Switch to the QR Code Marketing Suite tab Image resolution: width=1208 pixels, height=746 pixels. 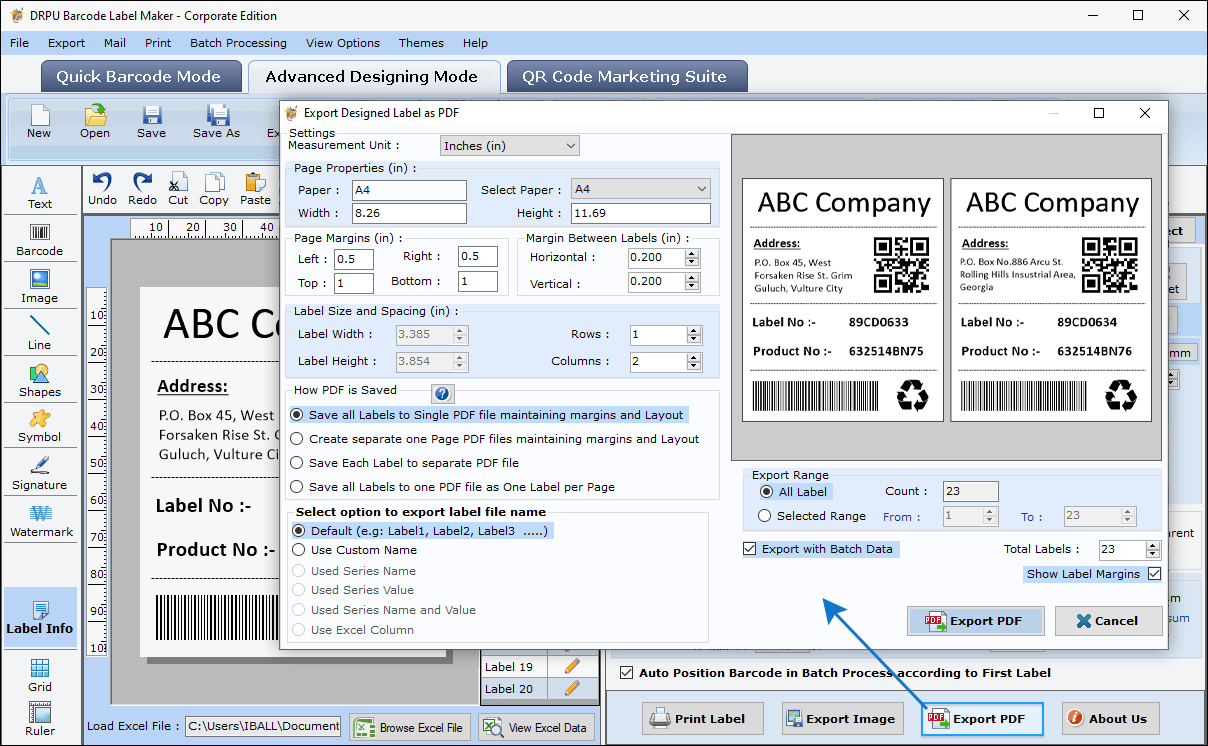(627, 77)
